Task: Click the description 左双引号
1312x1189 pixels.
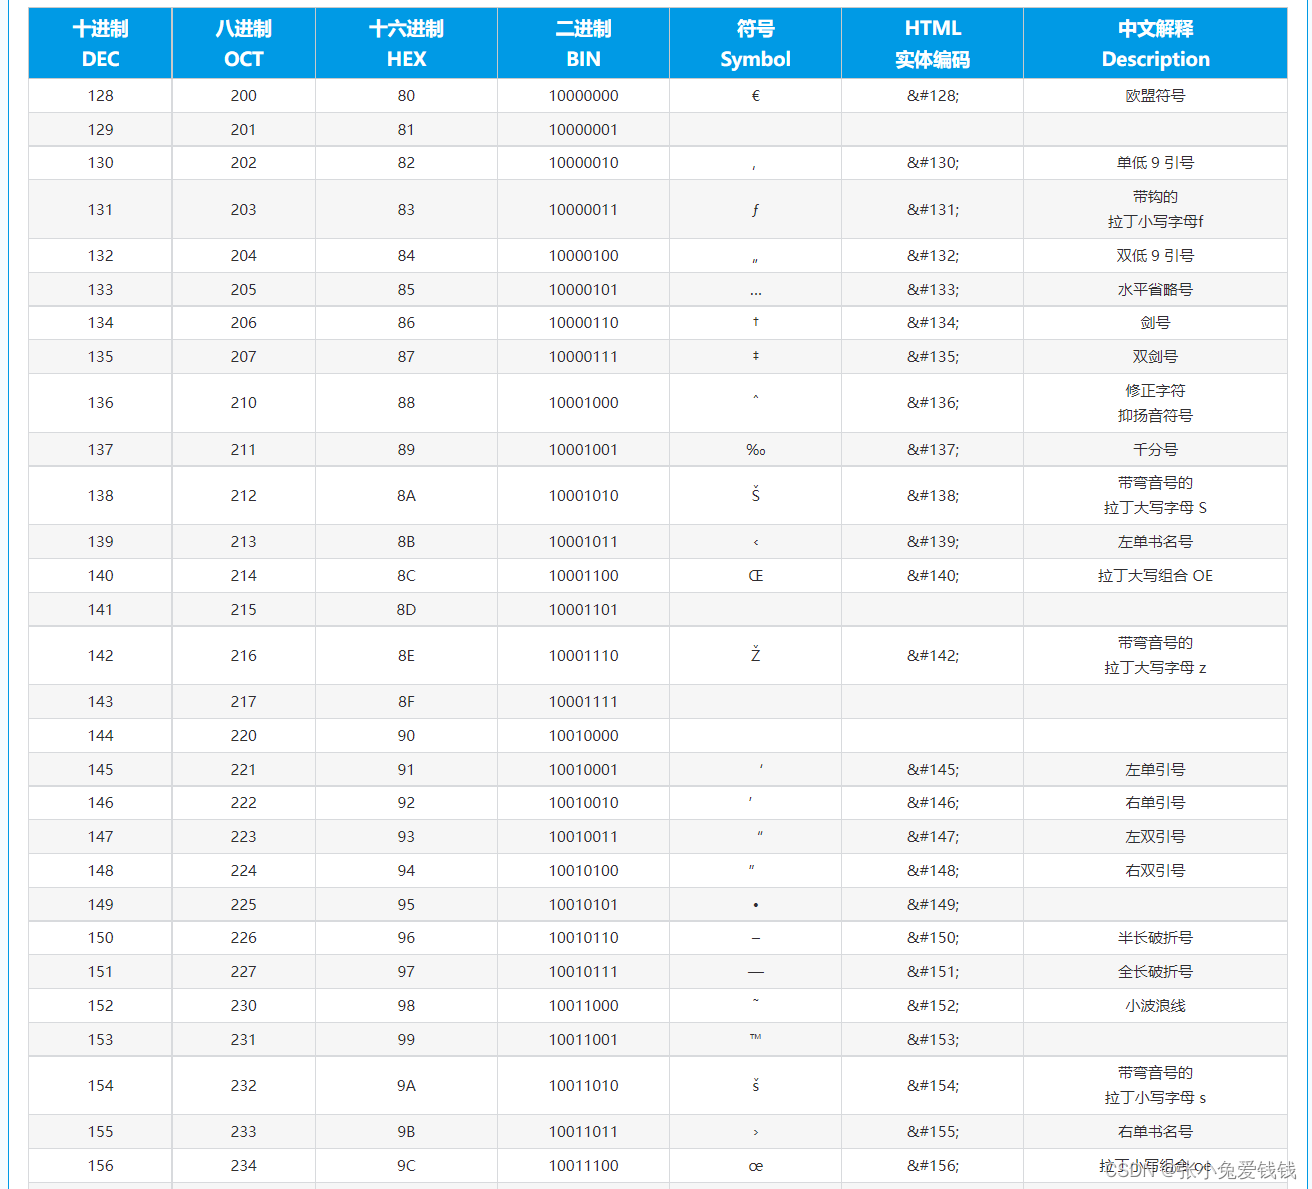Action: click(x=1155, y=837)
